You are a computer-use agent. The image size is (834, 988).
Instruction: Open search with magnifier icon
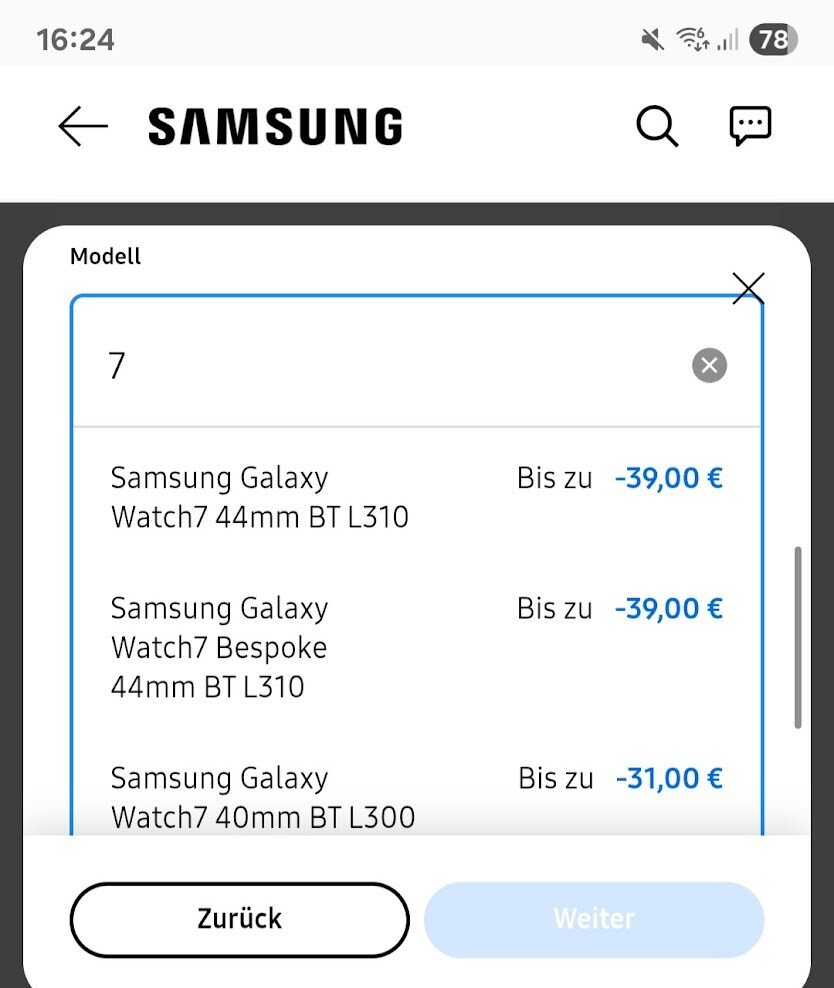coord(657,127)
